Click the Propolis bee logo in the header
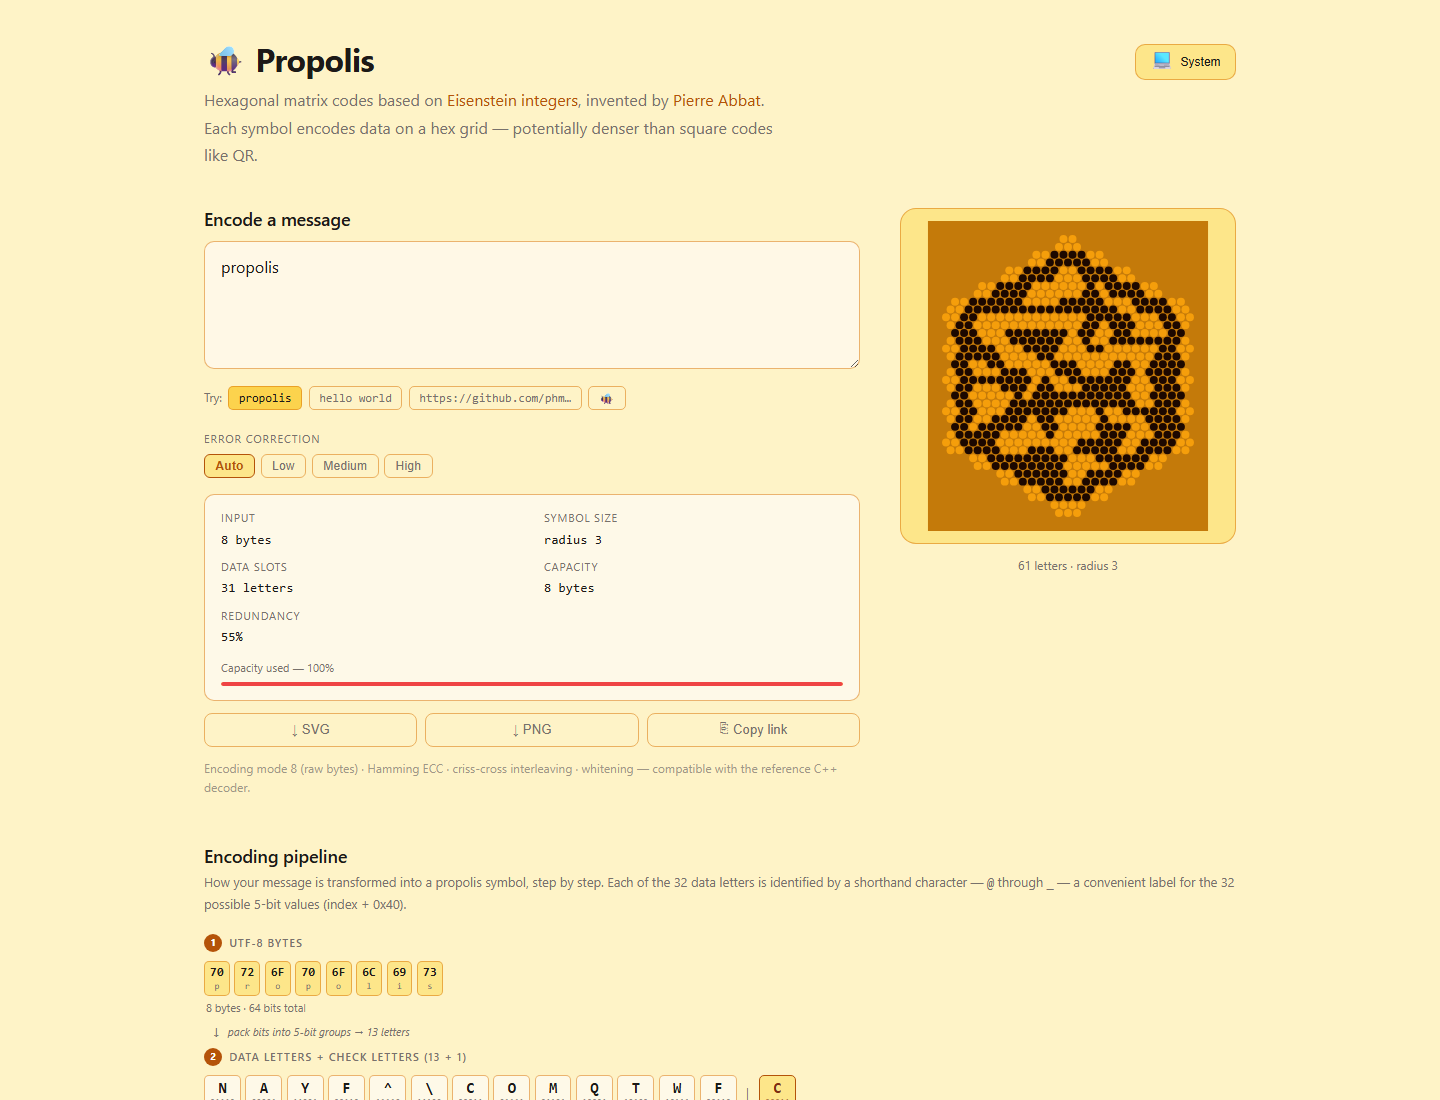1440x1100 pixels. (x=224, y=61)
